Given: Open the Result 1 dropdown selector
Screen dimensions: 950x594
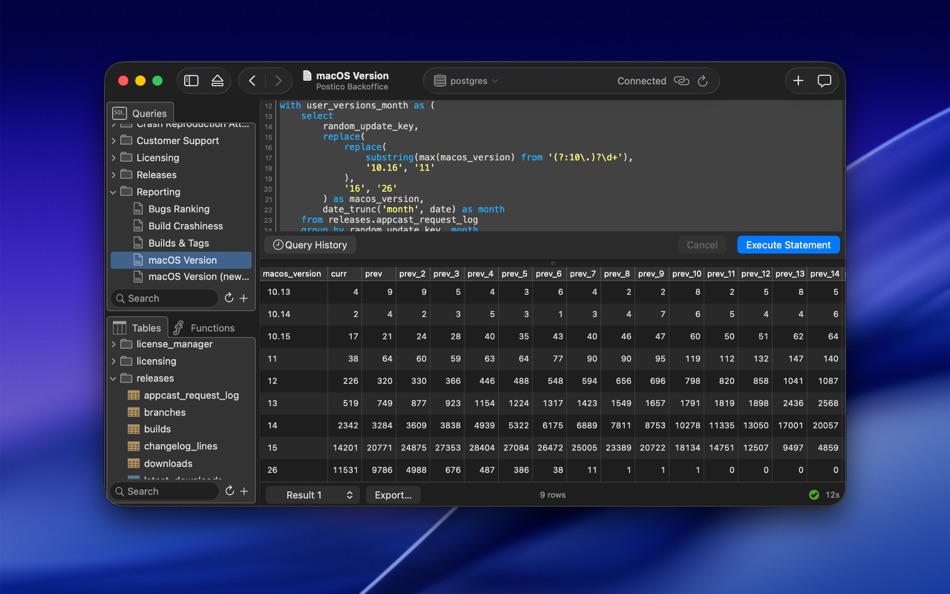Looking at the screenshot, I should click(312, 494).
